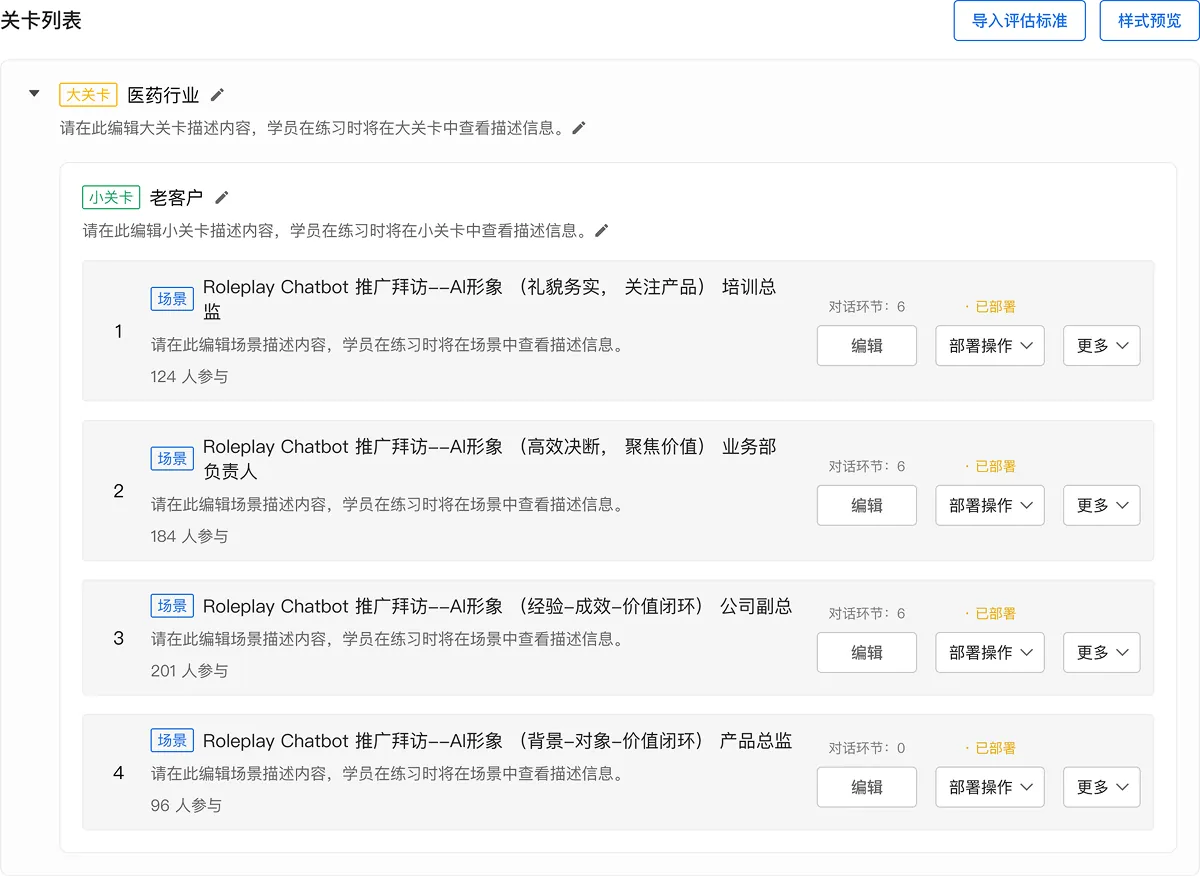
Task: Collapse the 医药行业 level with triangle arrow
Action: [x=34, y=94]
